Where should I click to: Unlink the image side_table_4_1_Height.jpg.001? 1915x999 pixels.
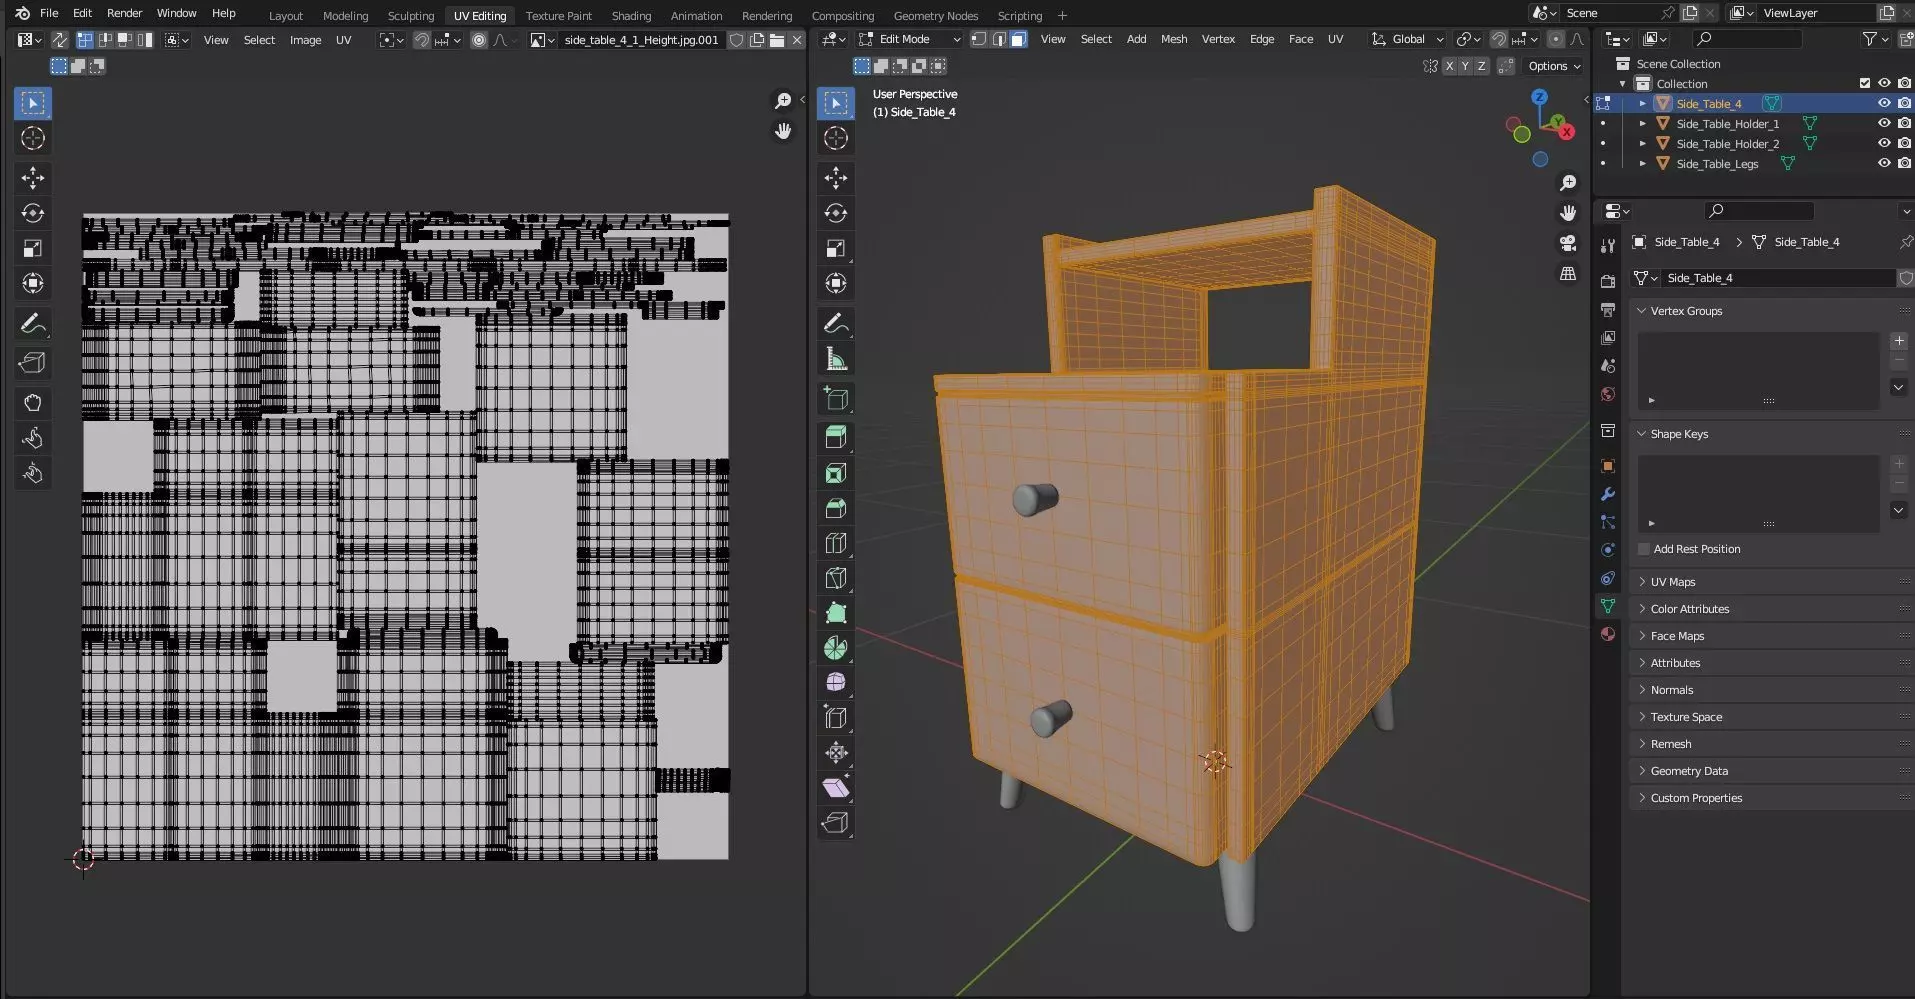(797, 40)
